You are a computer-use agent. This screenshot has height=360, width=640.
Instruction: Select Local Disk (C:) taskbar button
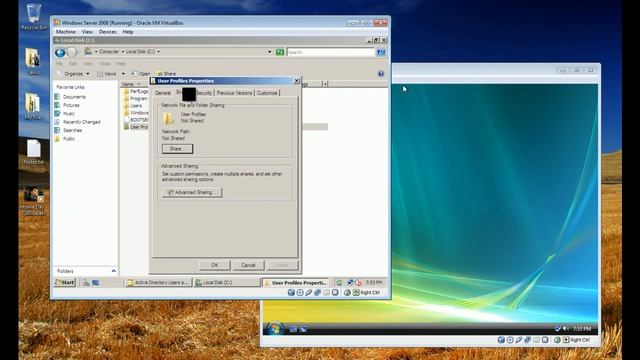click(x=226, y=282)
